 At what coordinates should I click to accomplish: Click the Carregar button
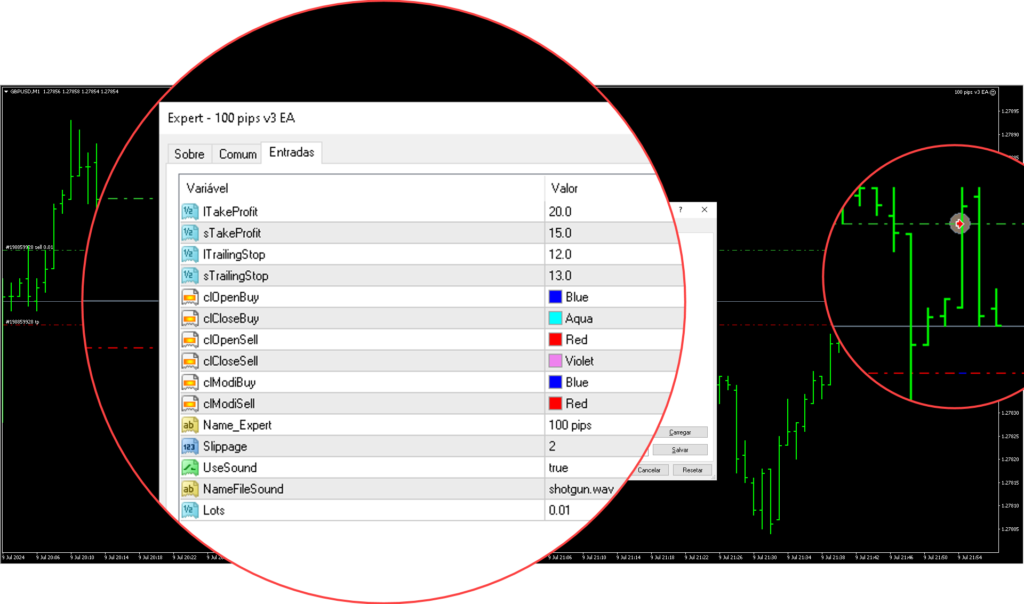(x=681, y=432)
